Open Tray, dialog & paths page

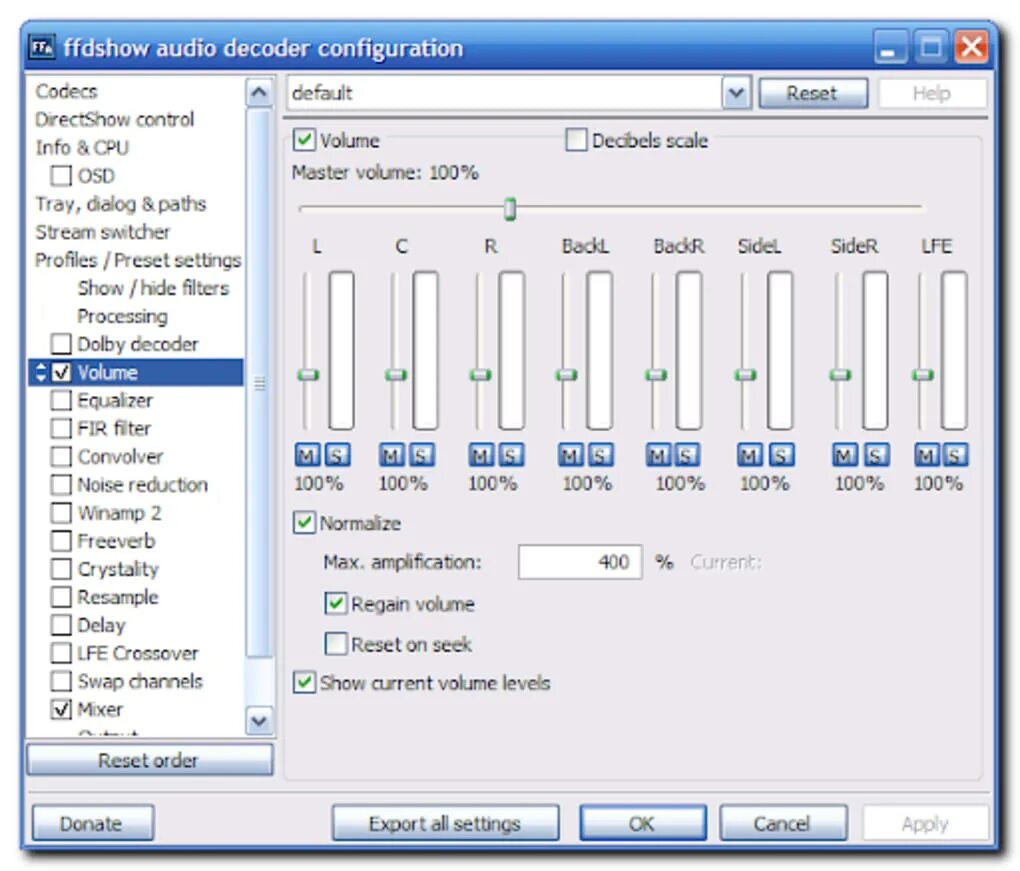tap(120, 204)
